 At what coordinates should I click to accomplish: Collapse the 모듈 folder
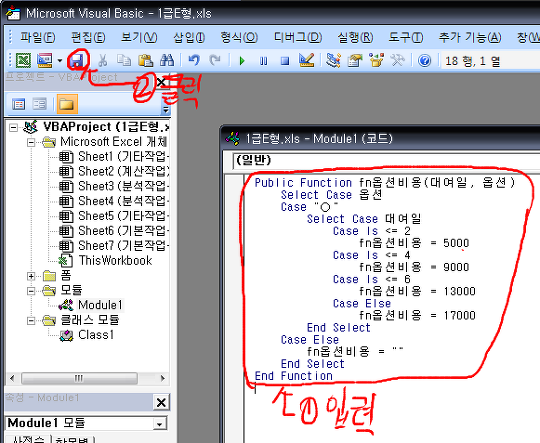click(x=31, y=291)
